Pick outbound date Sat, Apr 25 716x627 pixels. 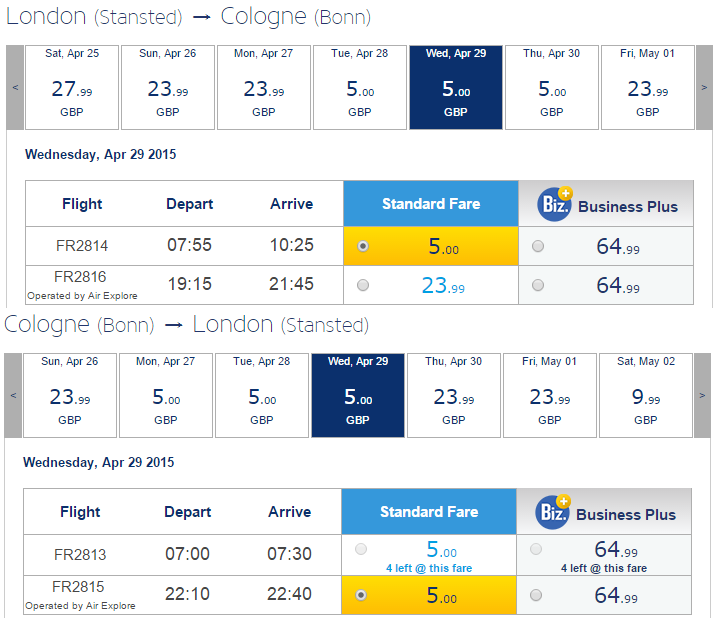72,87
